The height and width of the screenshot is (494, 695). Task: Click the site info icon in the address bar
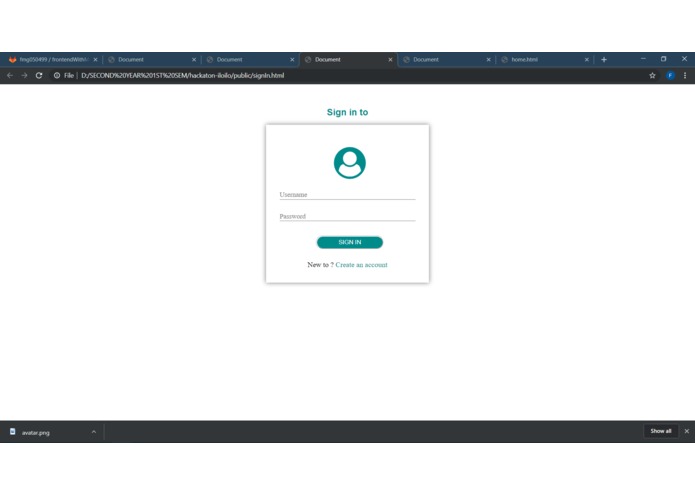click(x=57, y=76)
